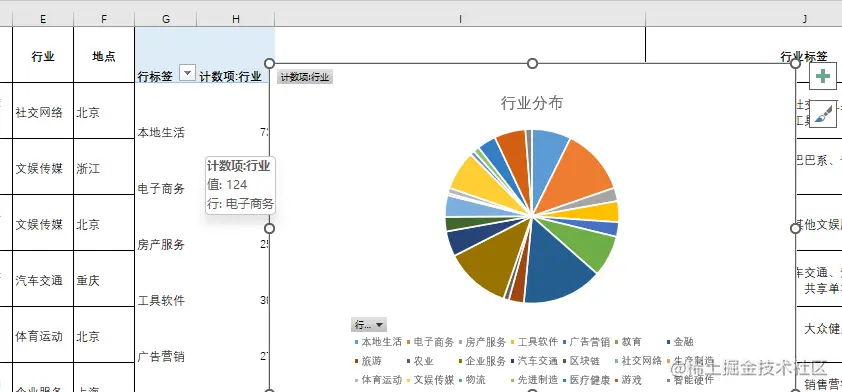Click the left-middle chart resize handle
Viewport: 842px width, 392px height.
pyautogui.click(x=270, y=229)
